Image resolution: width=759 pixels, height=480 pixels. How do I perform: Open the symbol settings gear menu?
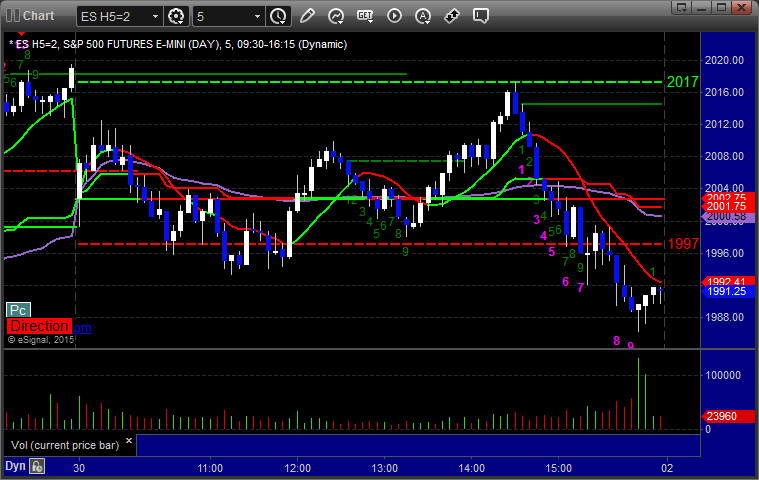(176, 16)
